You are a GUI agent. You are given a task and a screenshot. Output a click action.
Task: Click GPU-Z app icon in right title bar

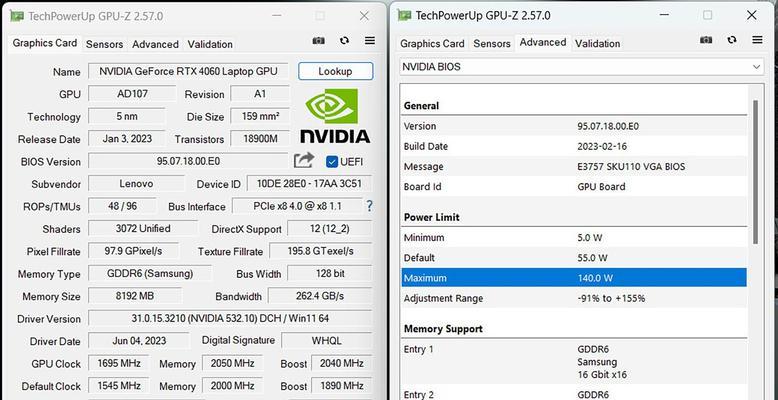404,15
